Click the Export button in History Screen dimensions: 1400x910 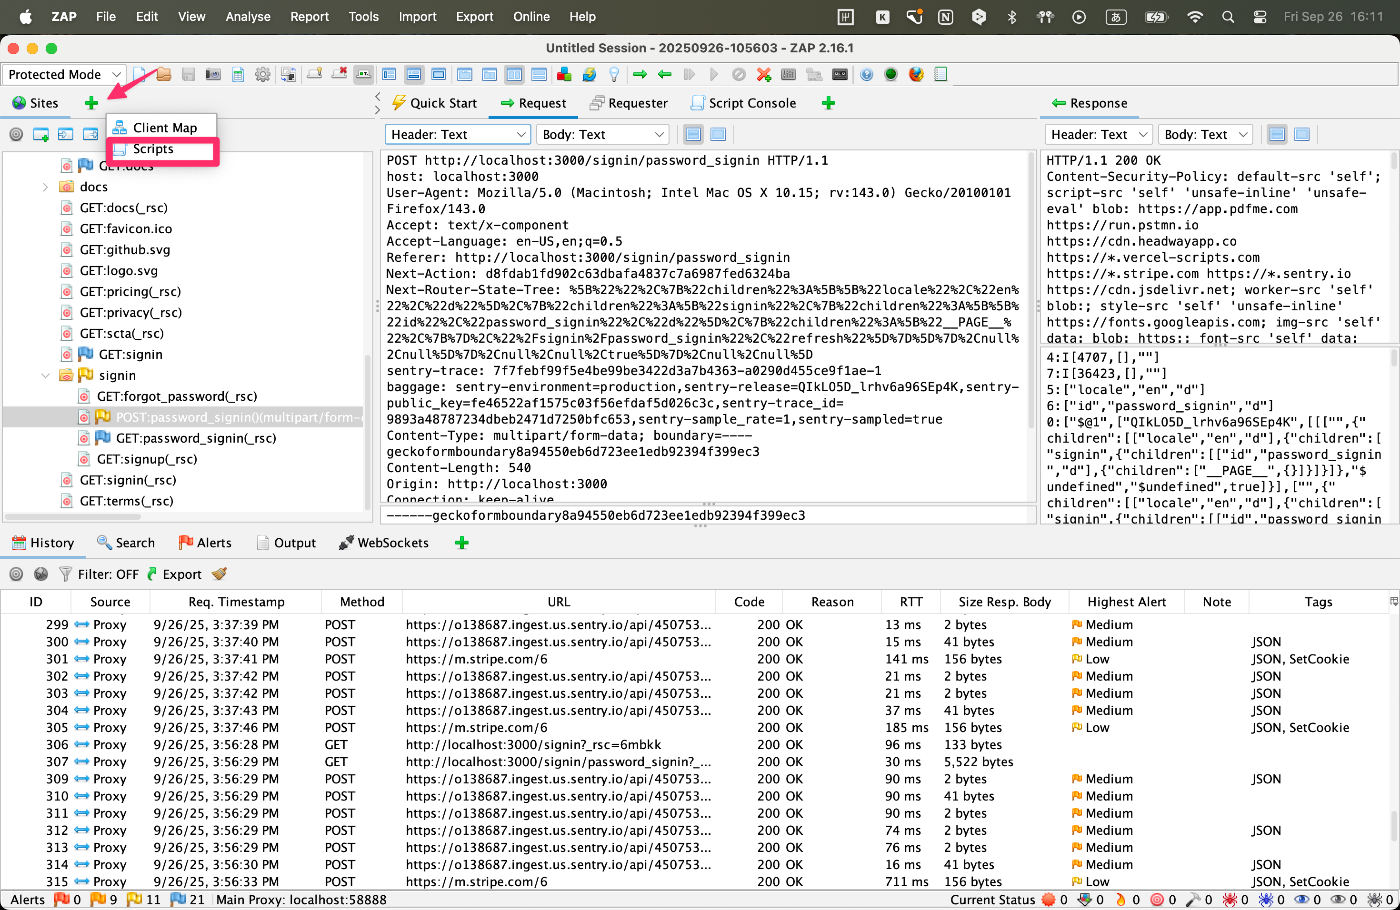[174, 574]
